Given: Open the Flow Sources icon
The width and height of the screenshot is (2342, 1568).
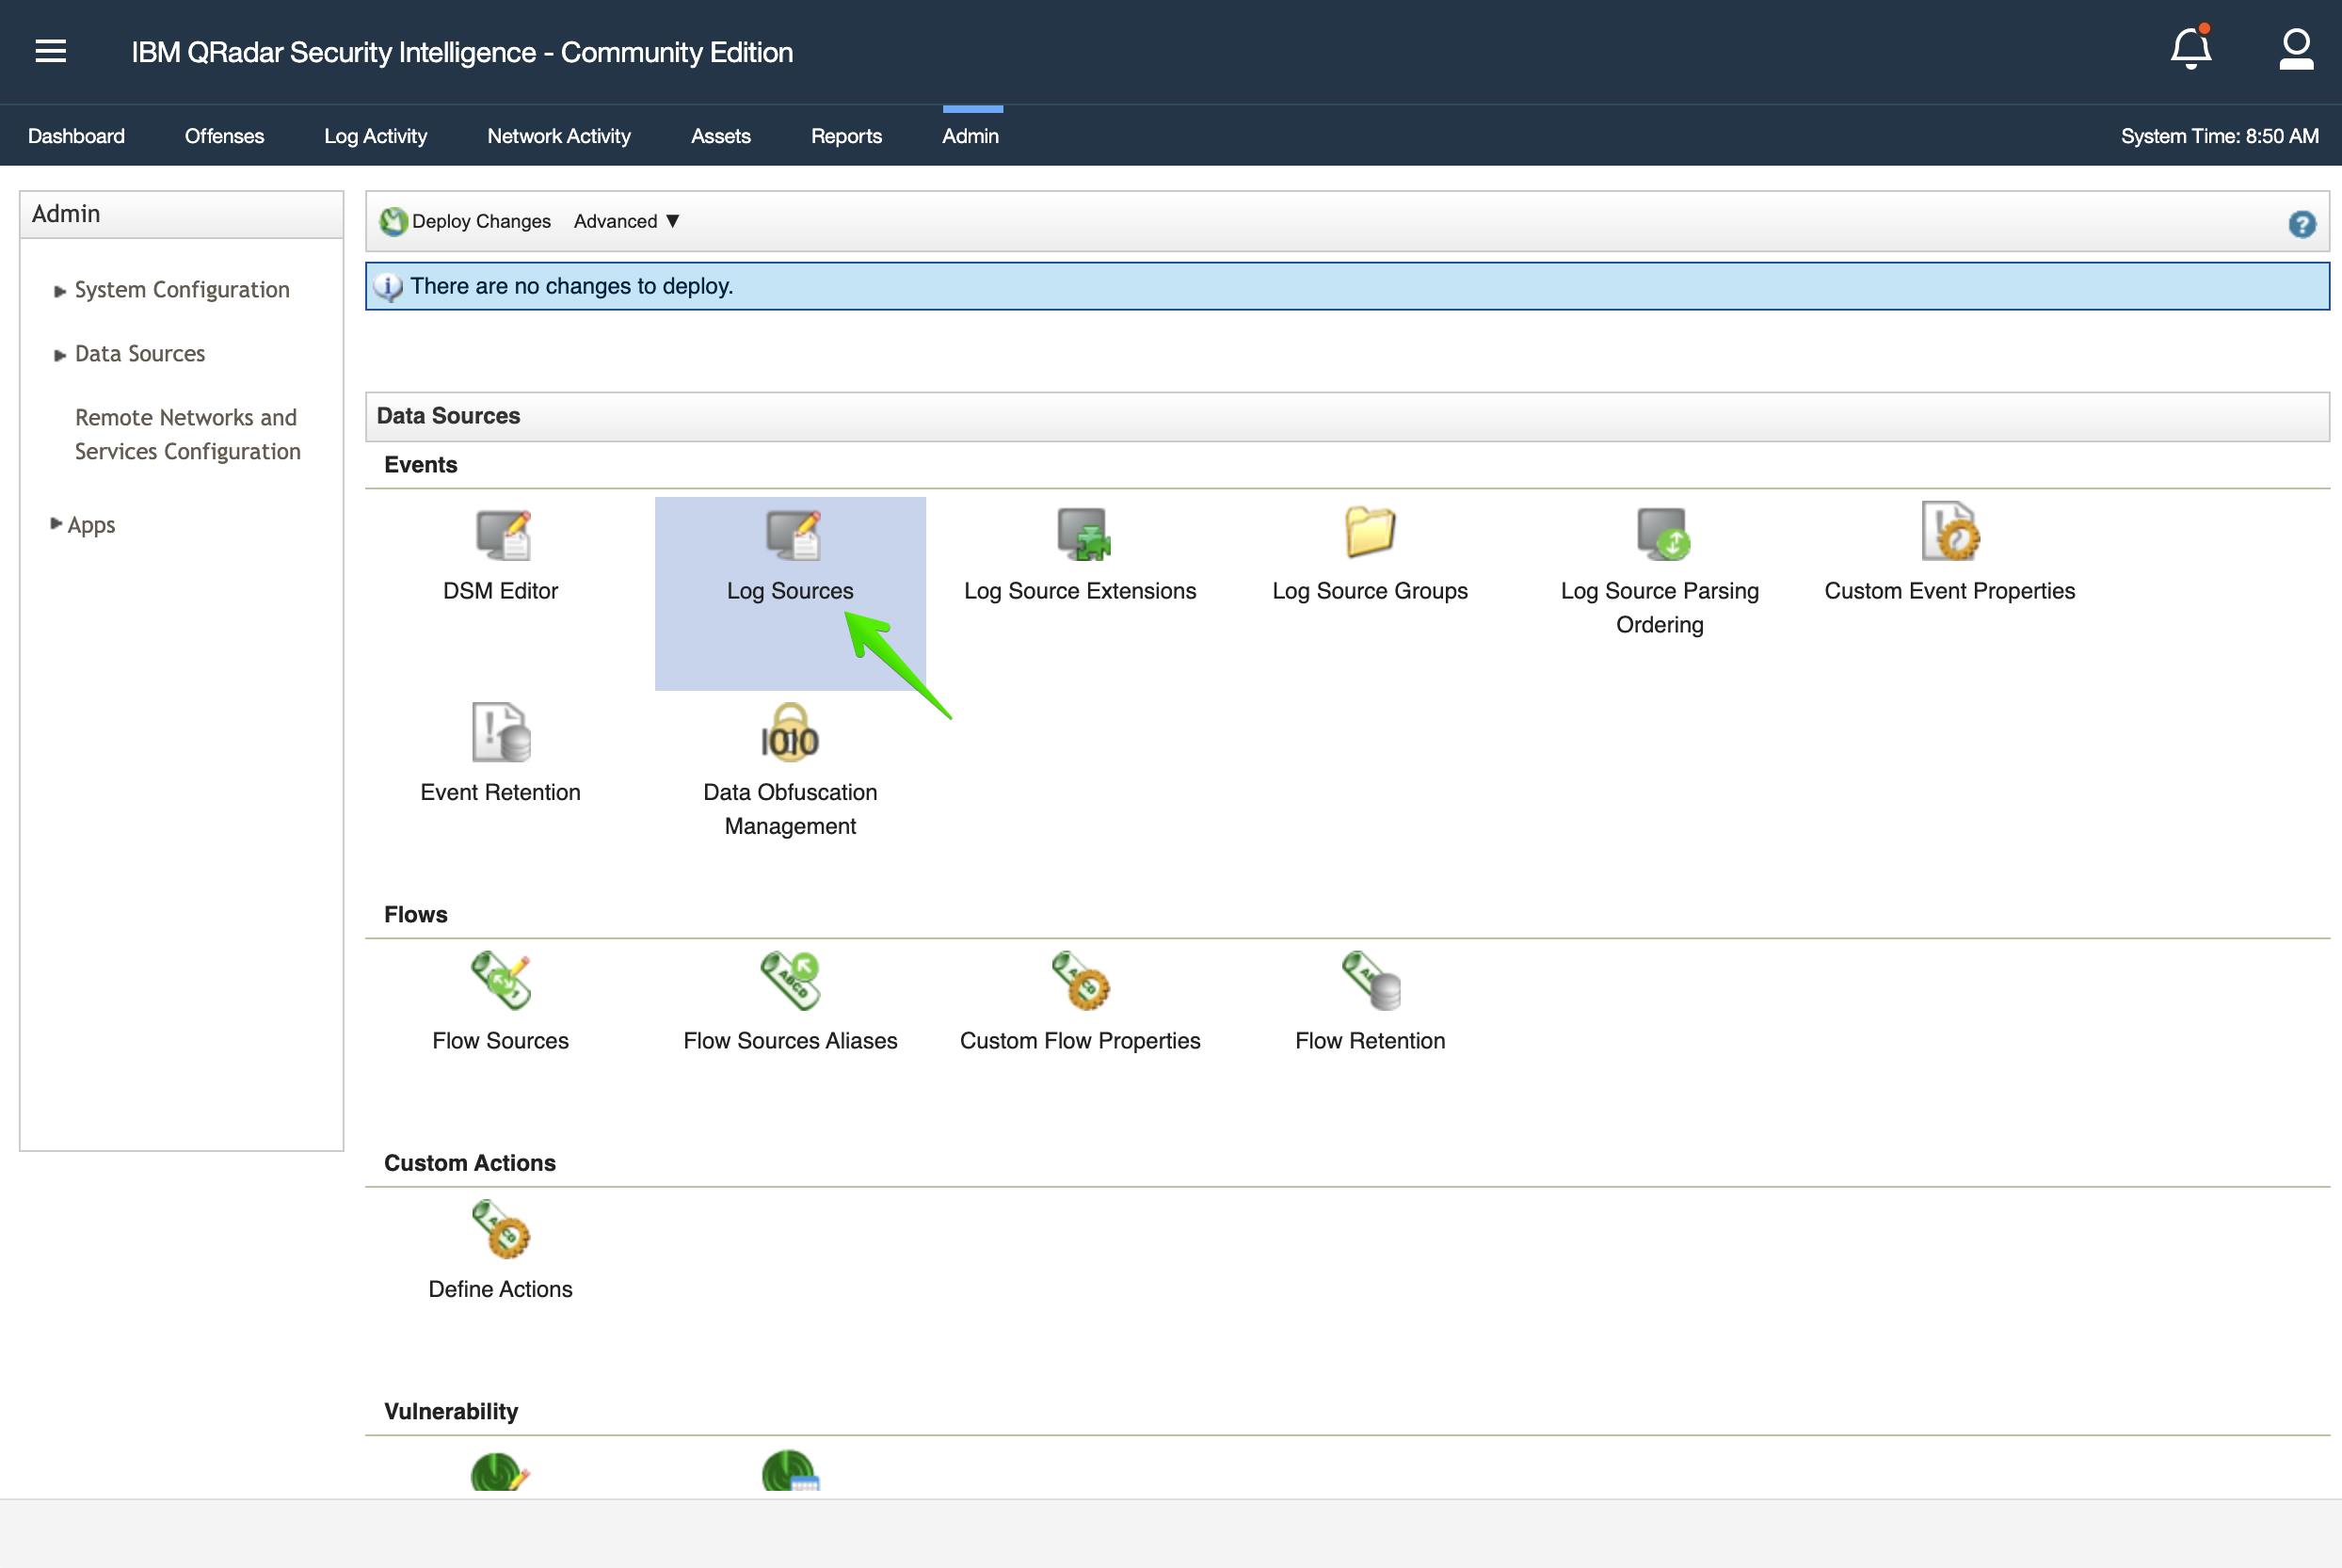Looking at the screenshot, I should [501, 980].
